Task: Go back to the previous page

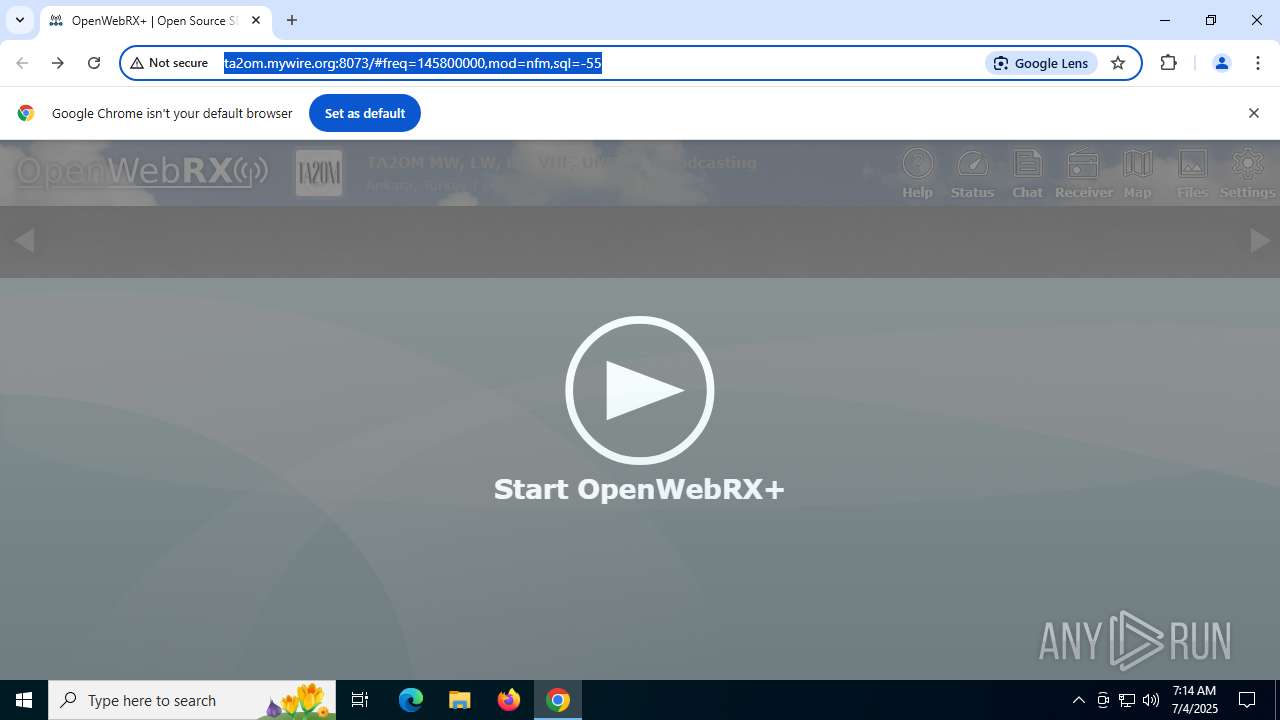Action: [x=22, y=63]
